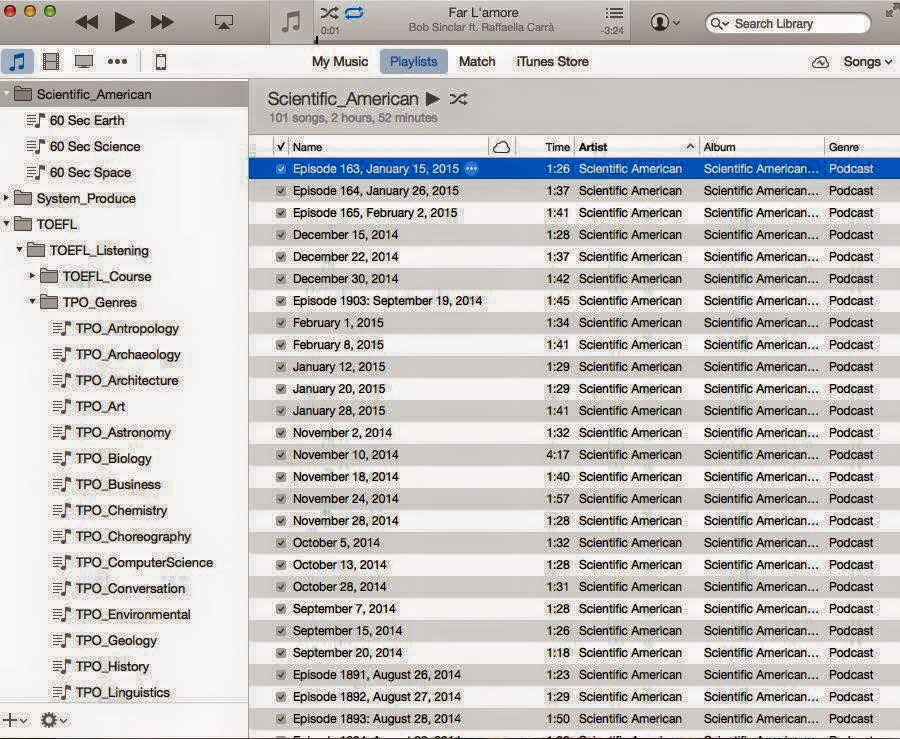Uncheck the November 10, 2014 episode
The width and height of the screenshot is (900, 739).
pyautogui.click(x=281, y=455)
